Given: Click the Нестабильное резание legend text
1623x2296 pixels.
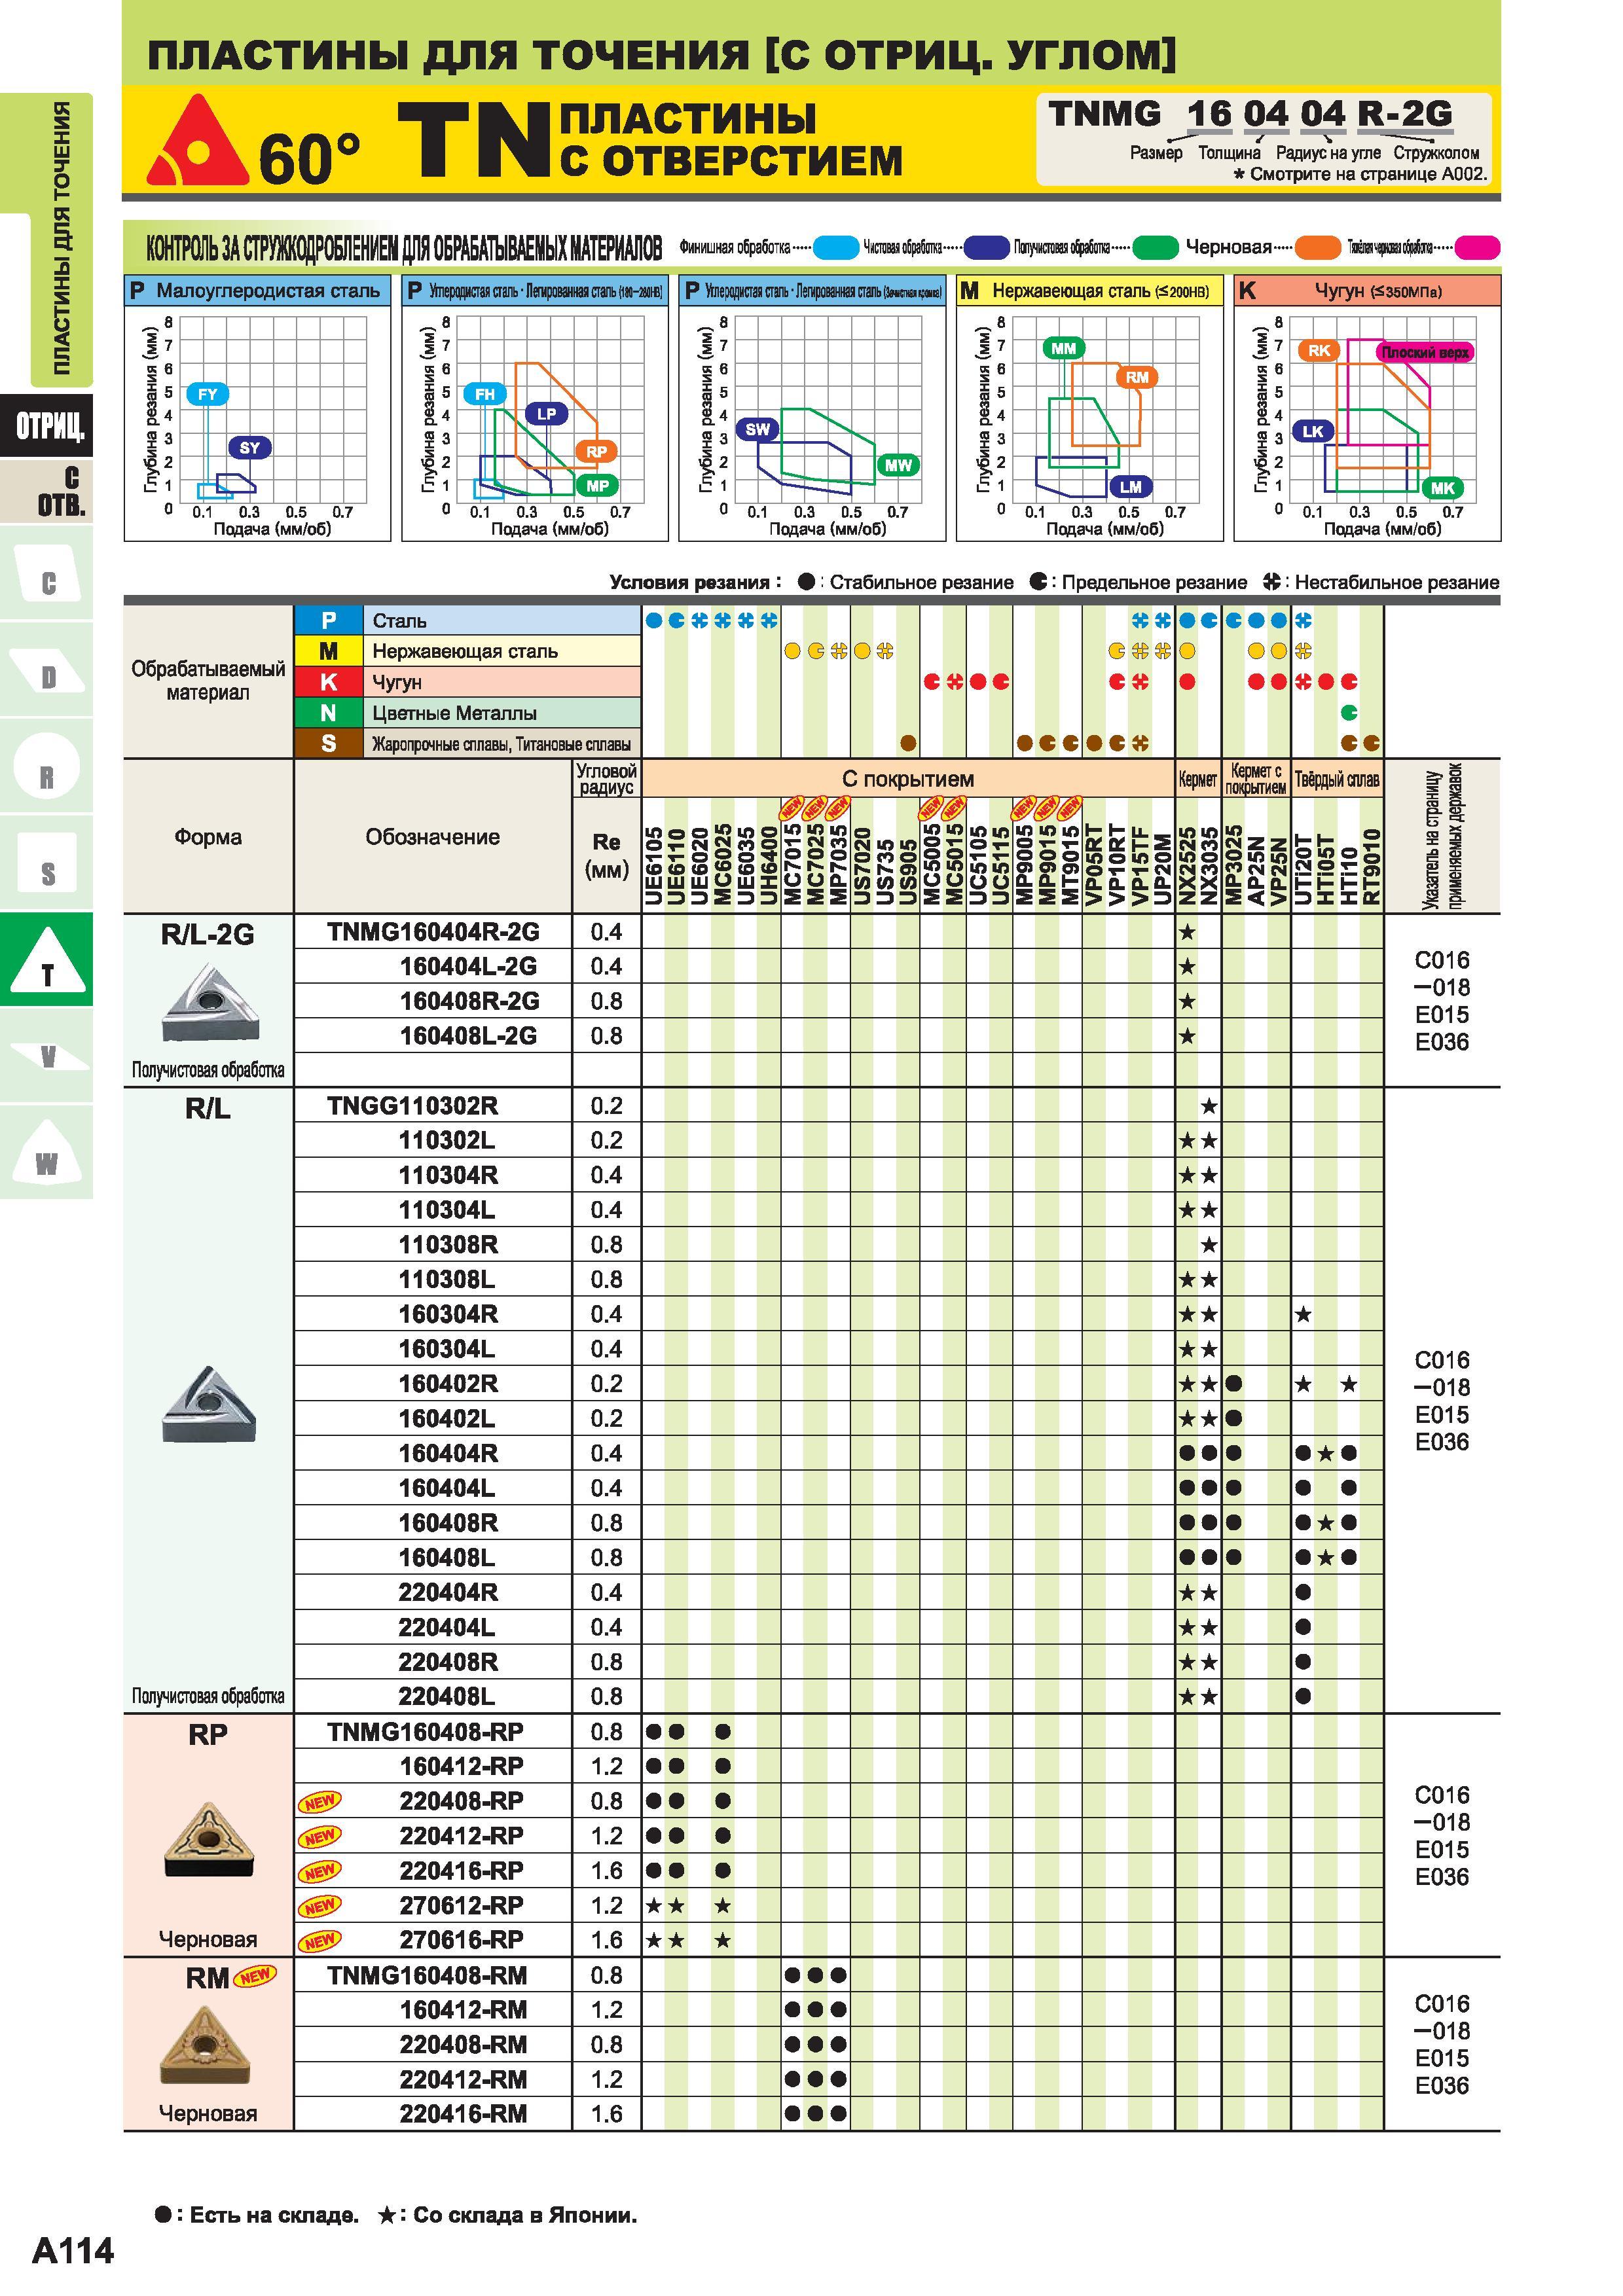Looking at the screenshot, I should tap(1397, 583).
